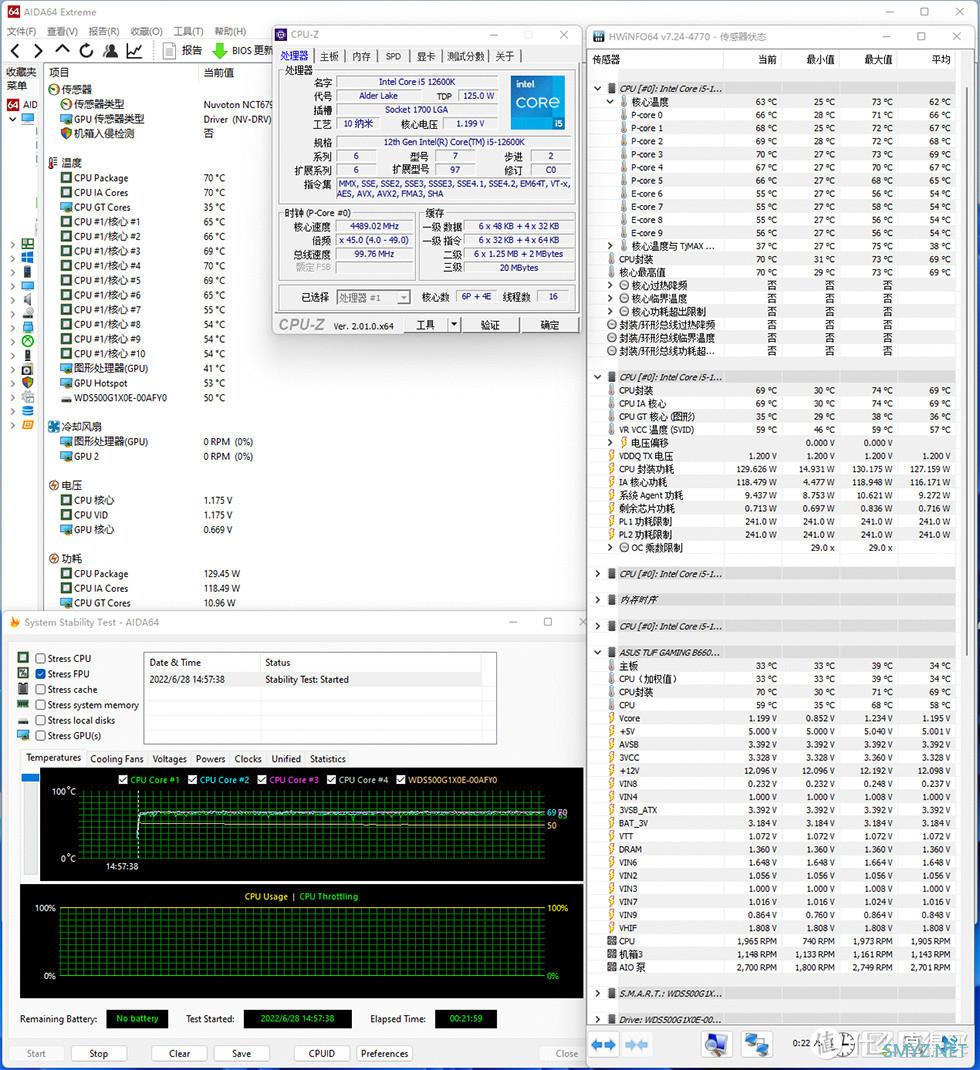Click the 冷却风扇 fan section icon
Screen dimensions: 980x1070
54,426
